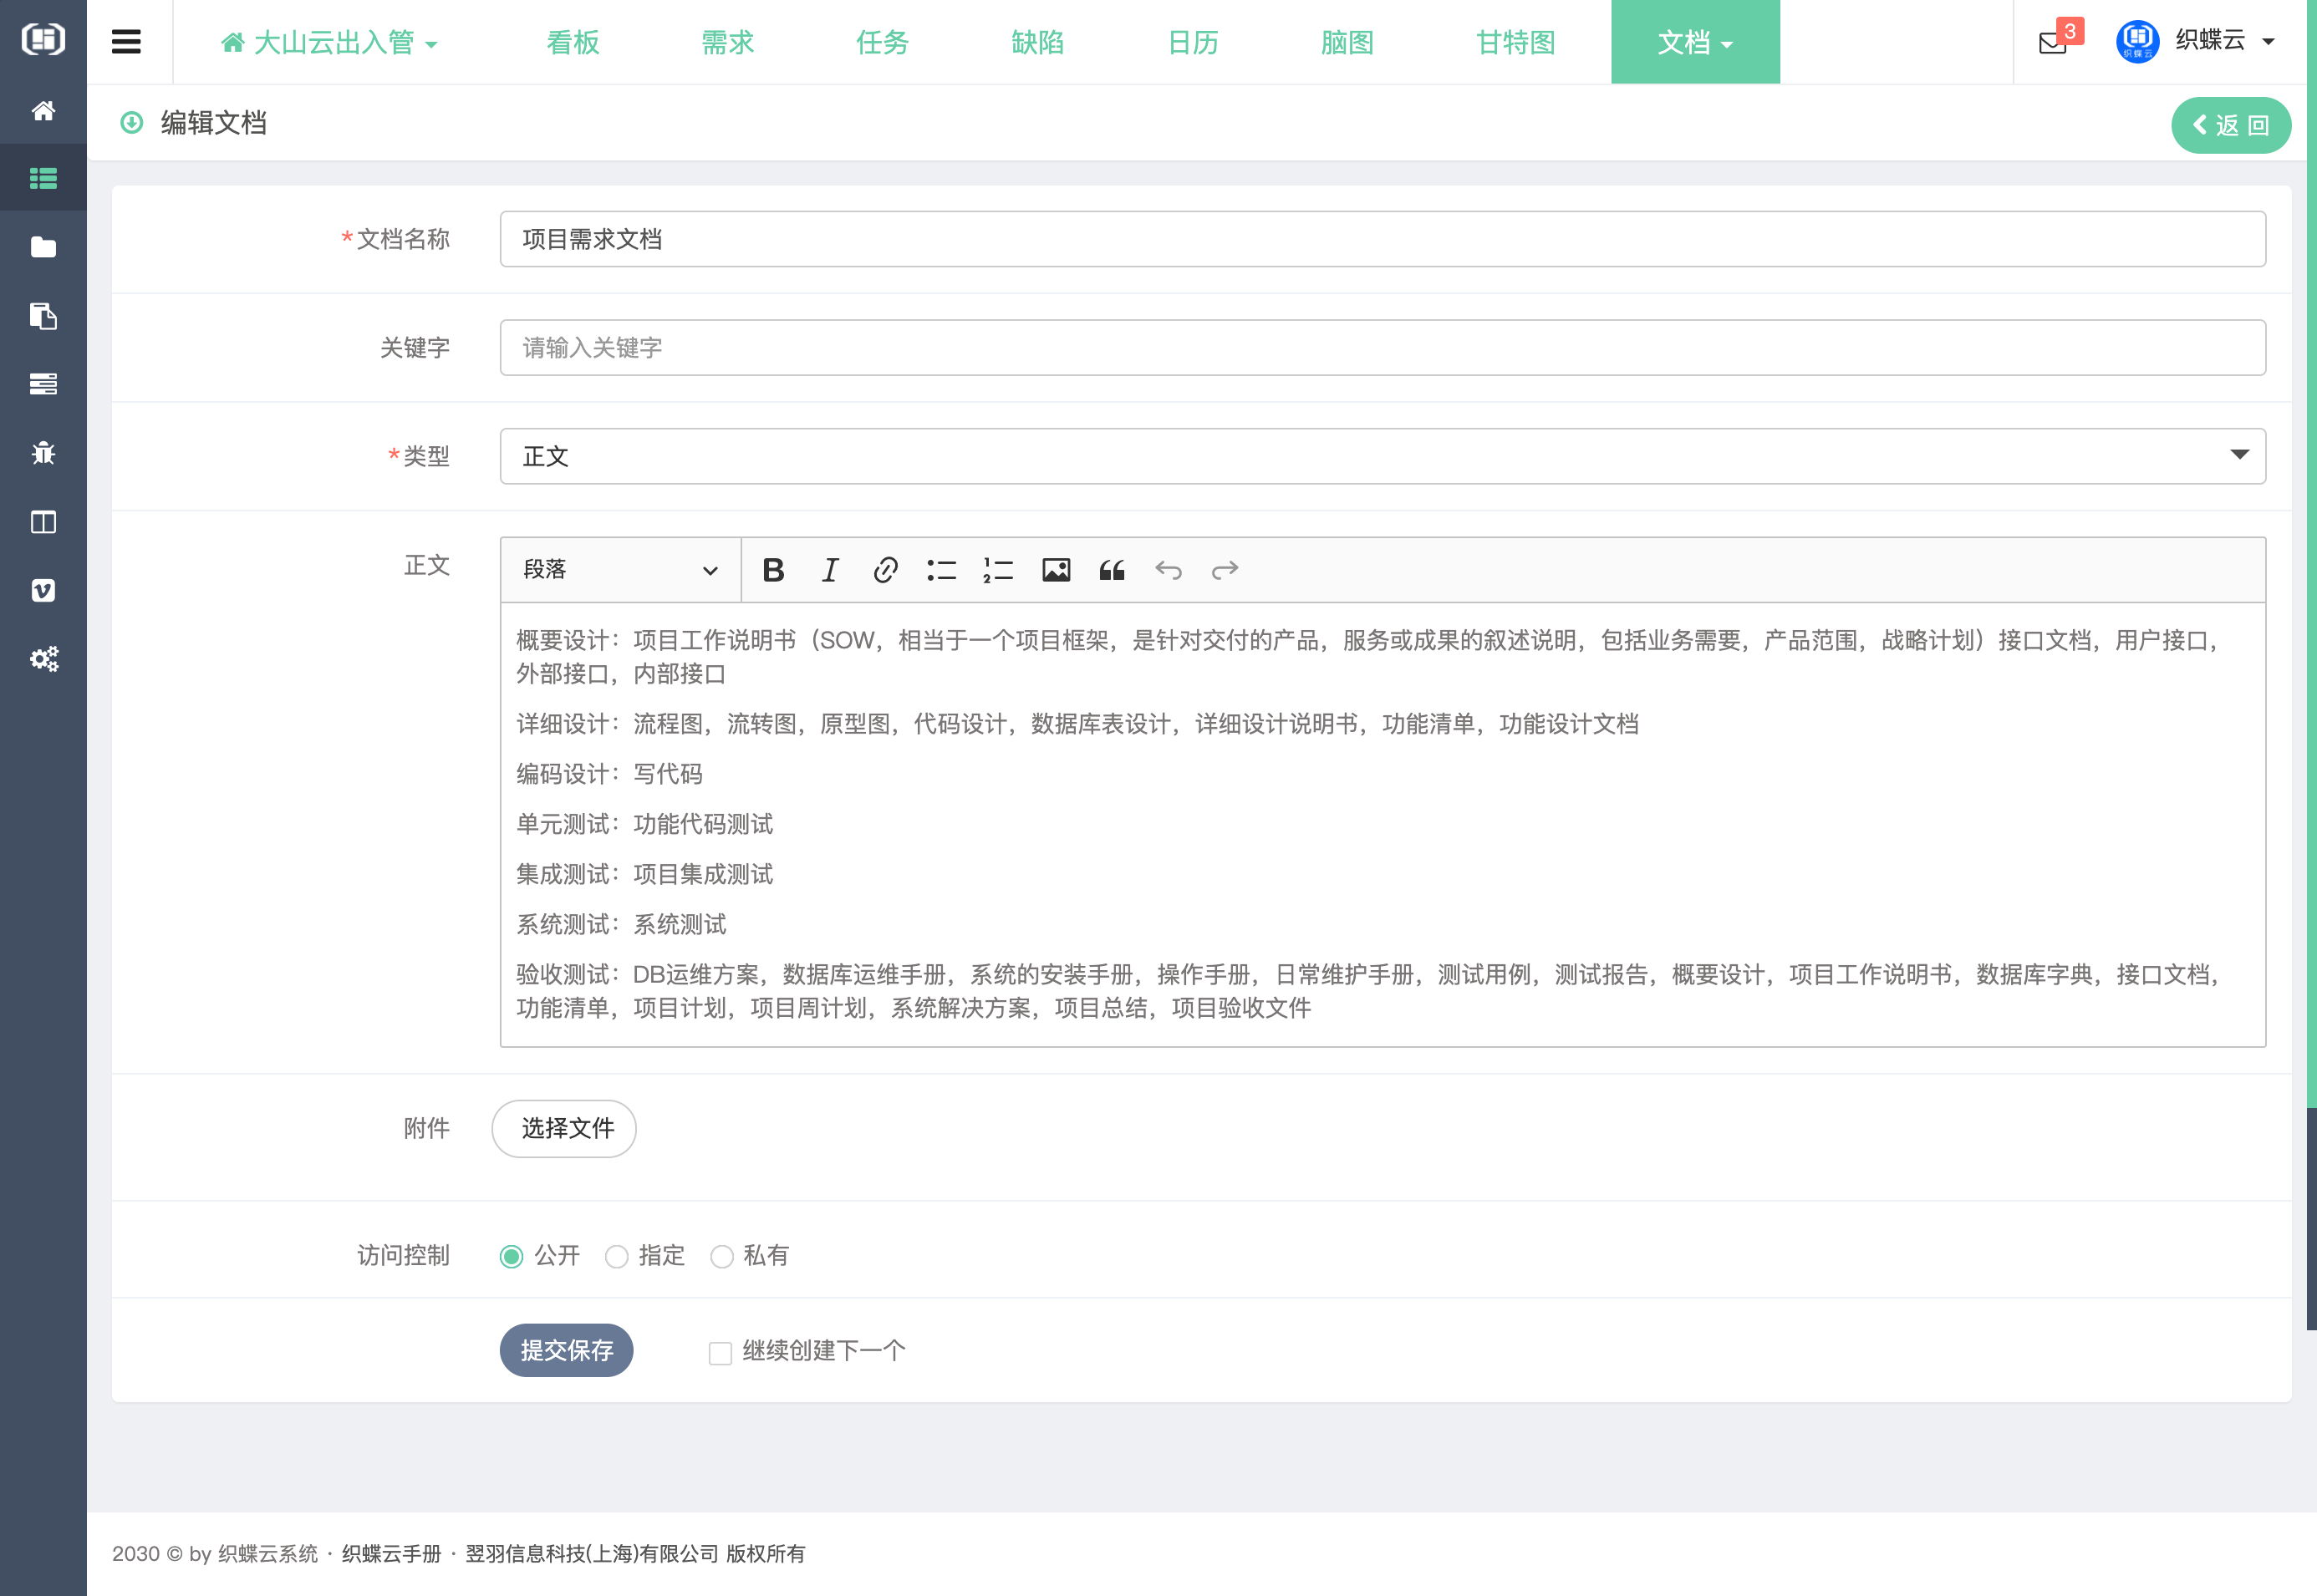This screenshot has width=2317, height=1596.
Task: Switch to the 甘特图 tab
Action: (1515, 42)
